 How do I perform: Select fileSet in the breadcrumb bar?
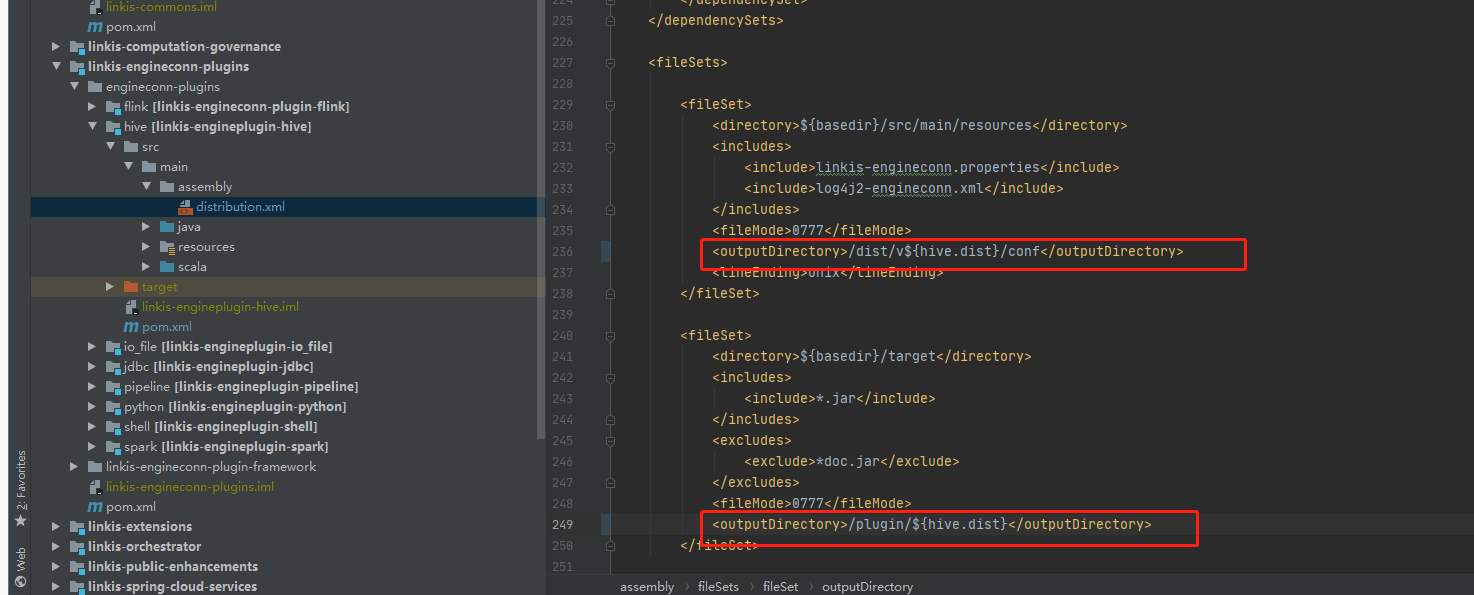780,587
